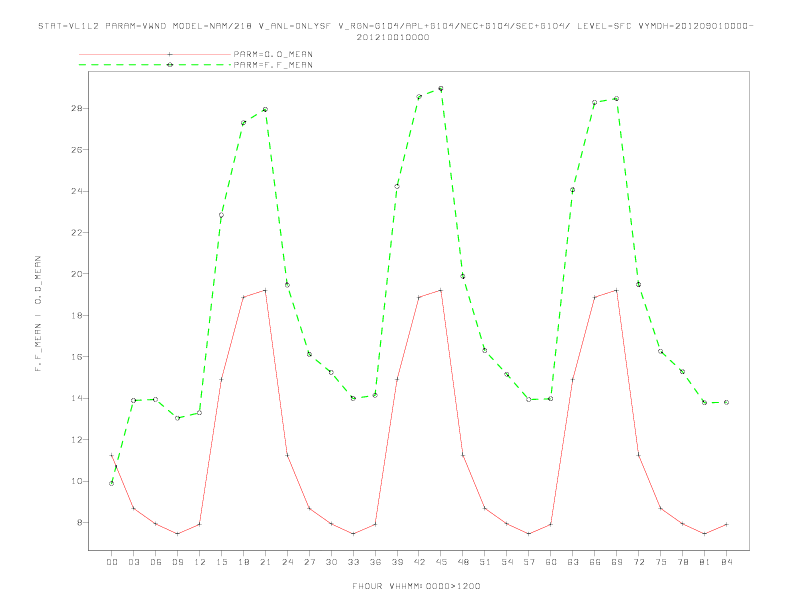Click the green F.F_MEAN marker at forecast hour 45
792x612 pixels.
pos(441,88)
